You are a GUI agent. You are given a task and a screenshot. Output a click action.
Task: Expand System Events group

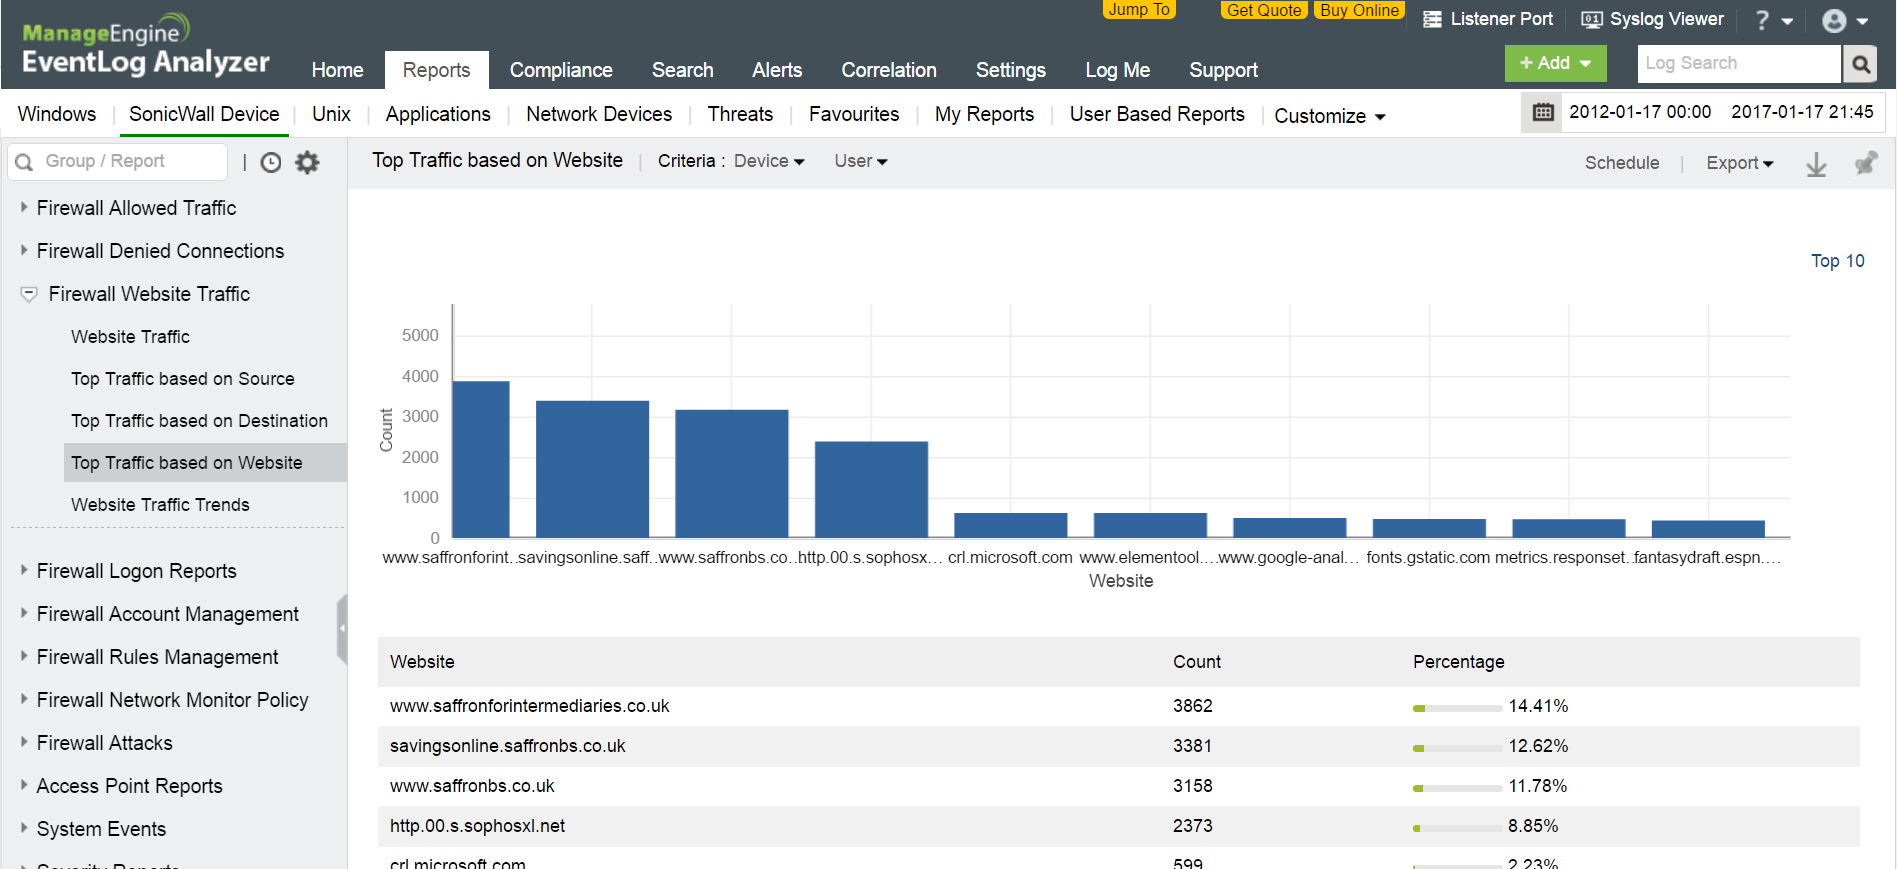(24, 828)
